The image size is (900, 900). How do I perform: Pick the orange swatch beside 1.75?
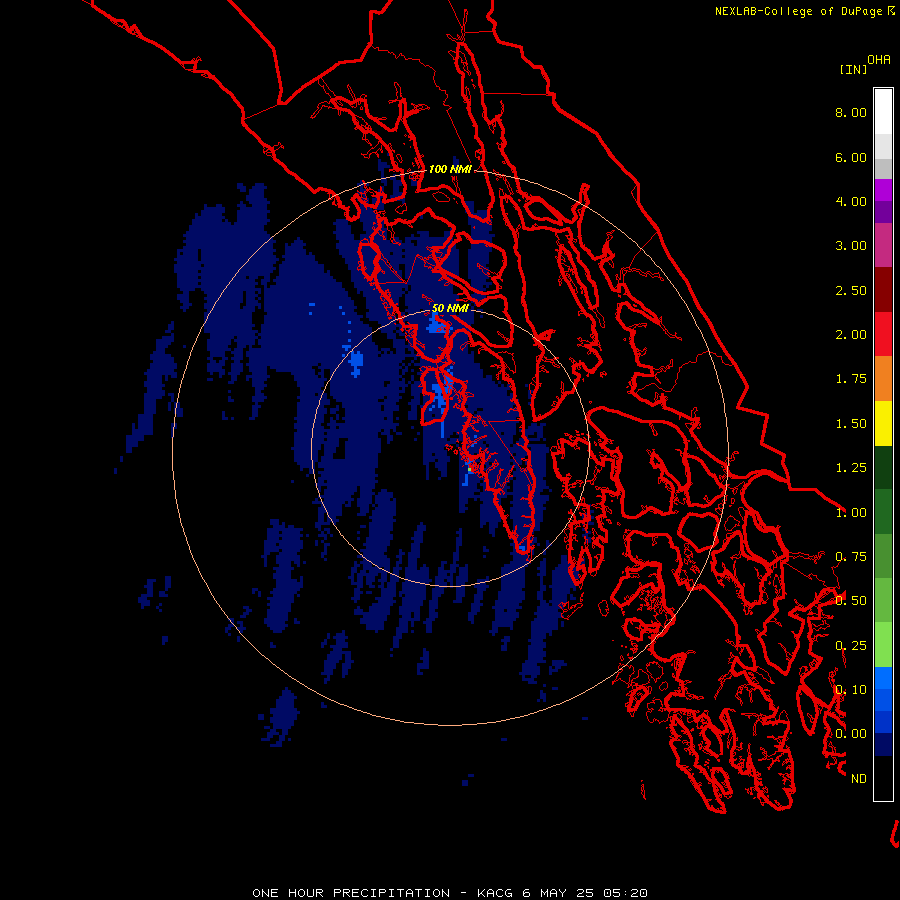[x=883, y=379]
